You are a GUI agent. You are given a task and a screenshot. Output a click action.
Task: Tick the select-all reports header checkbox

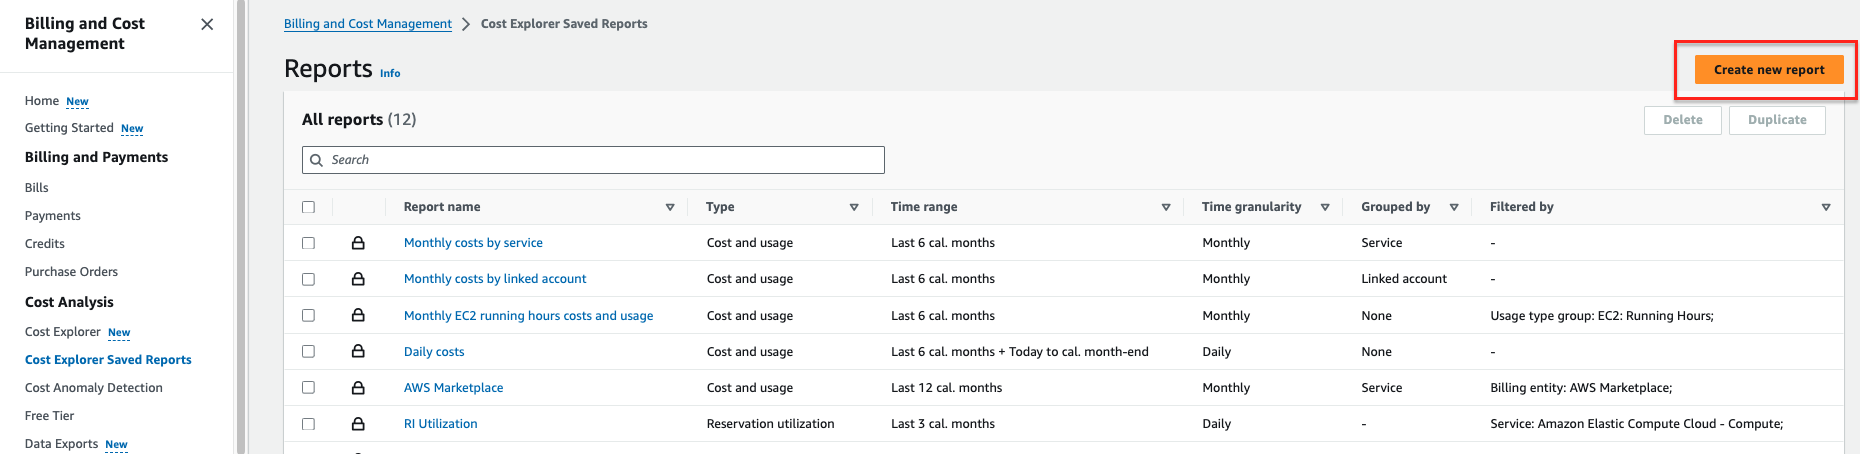pyautogui.click(x=308, y=207)
